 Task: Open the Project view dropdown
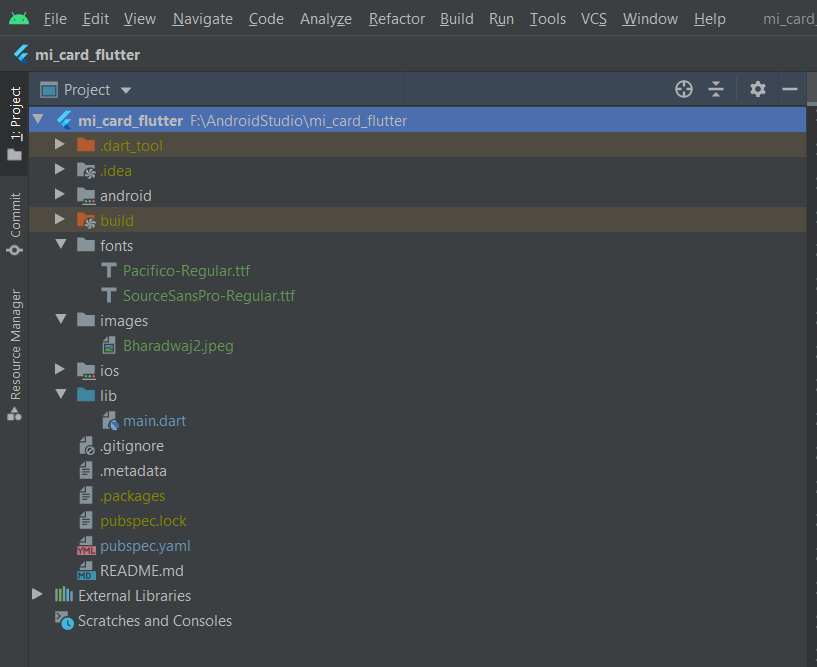point(86,90)
